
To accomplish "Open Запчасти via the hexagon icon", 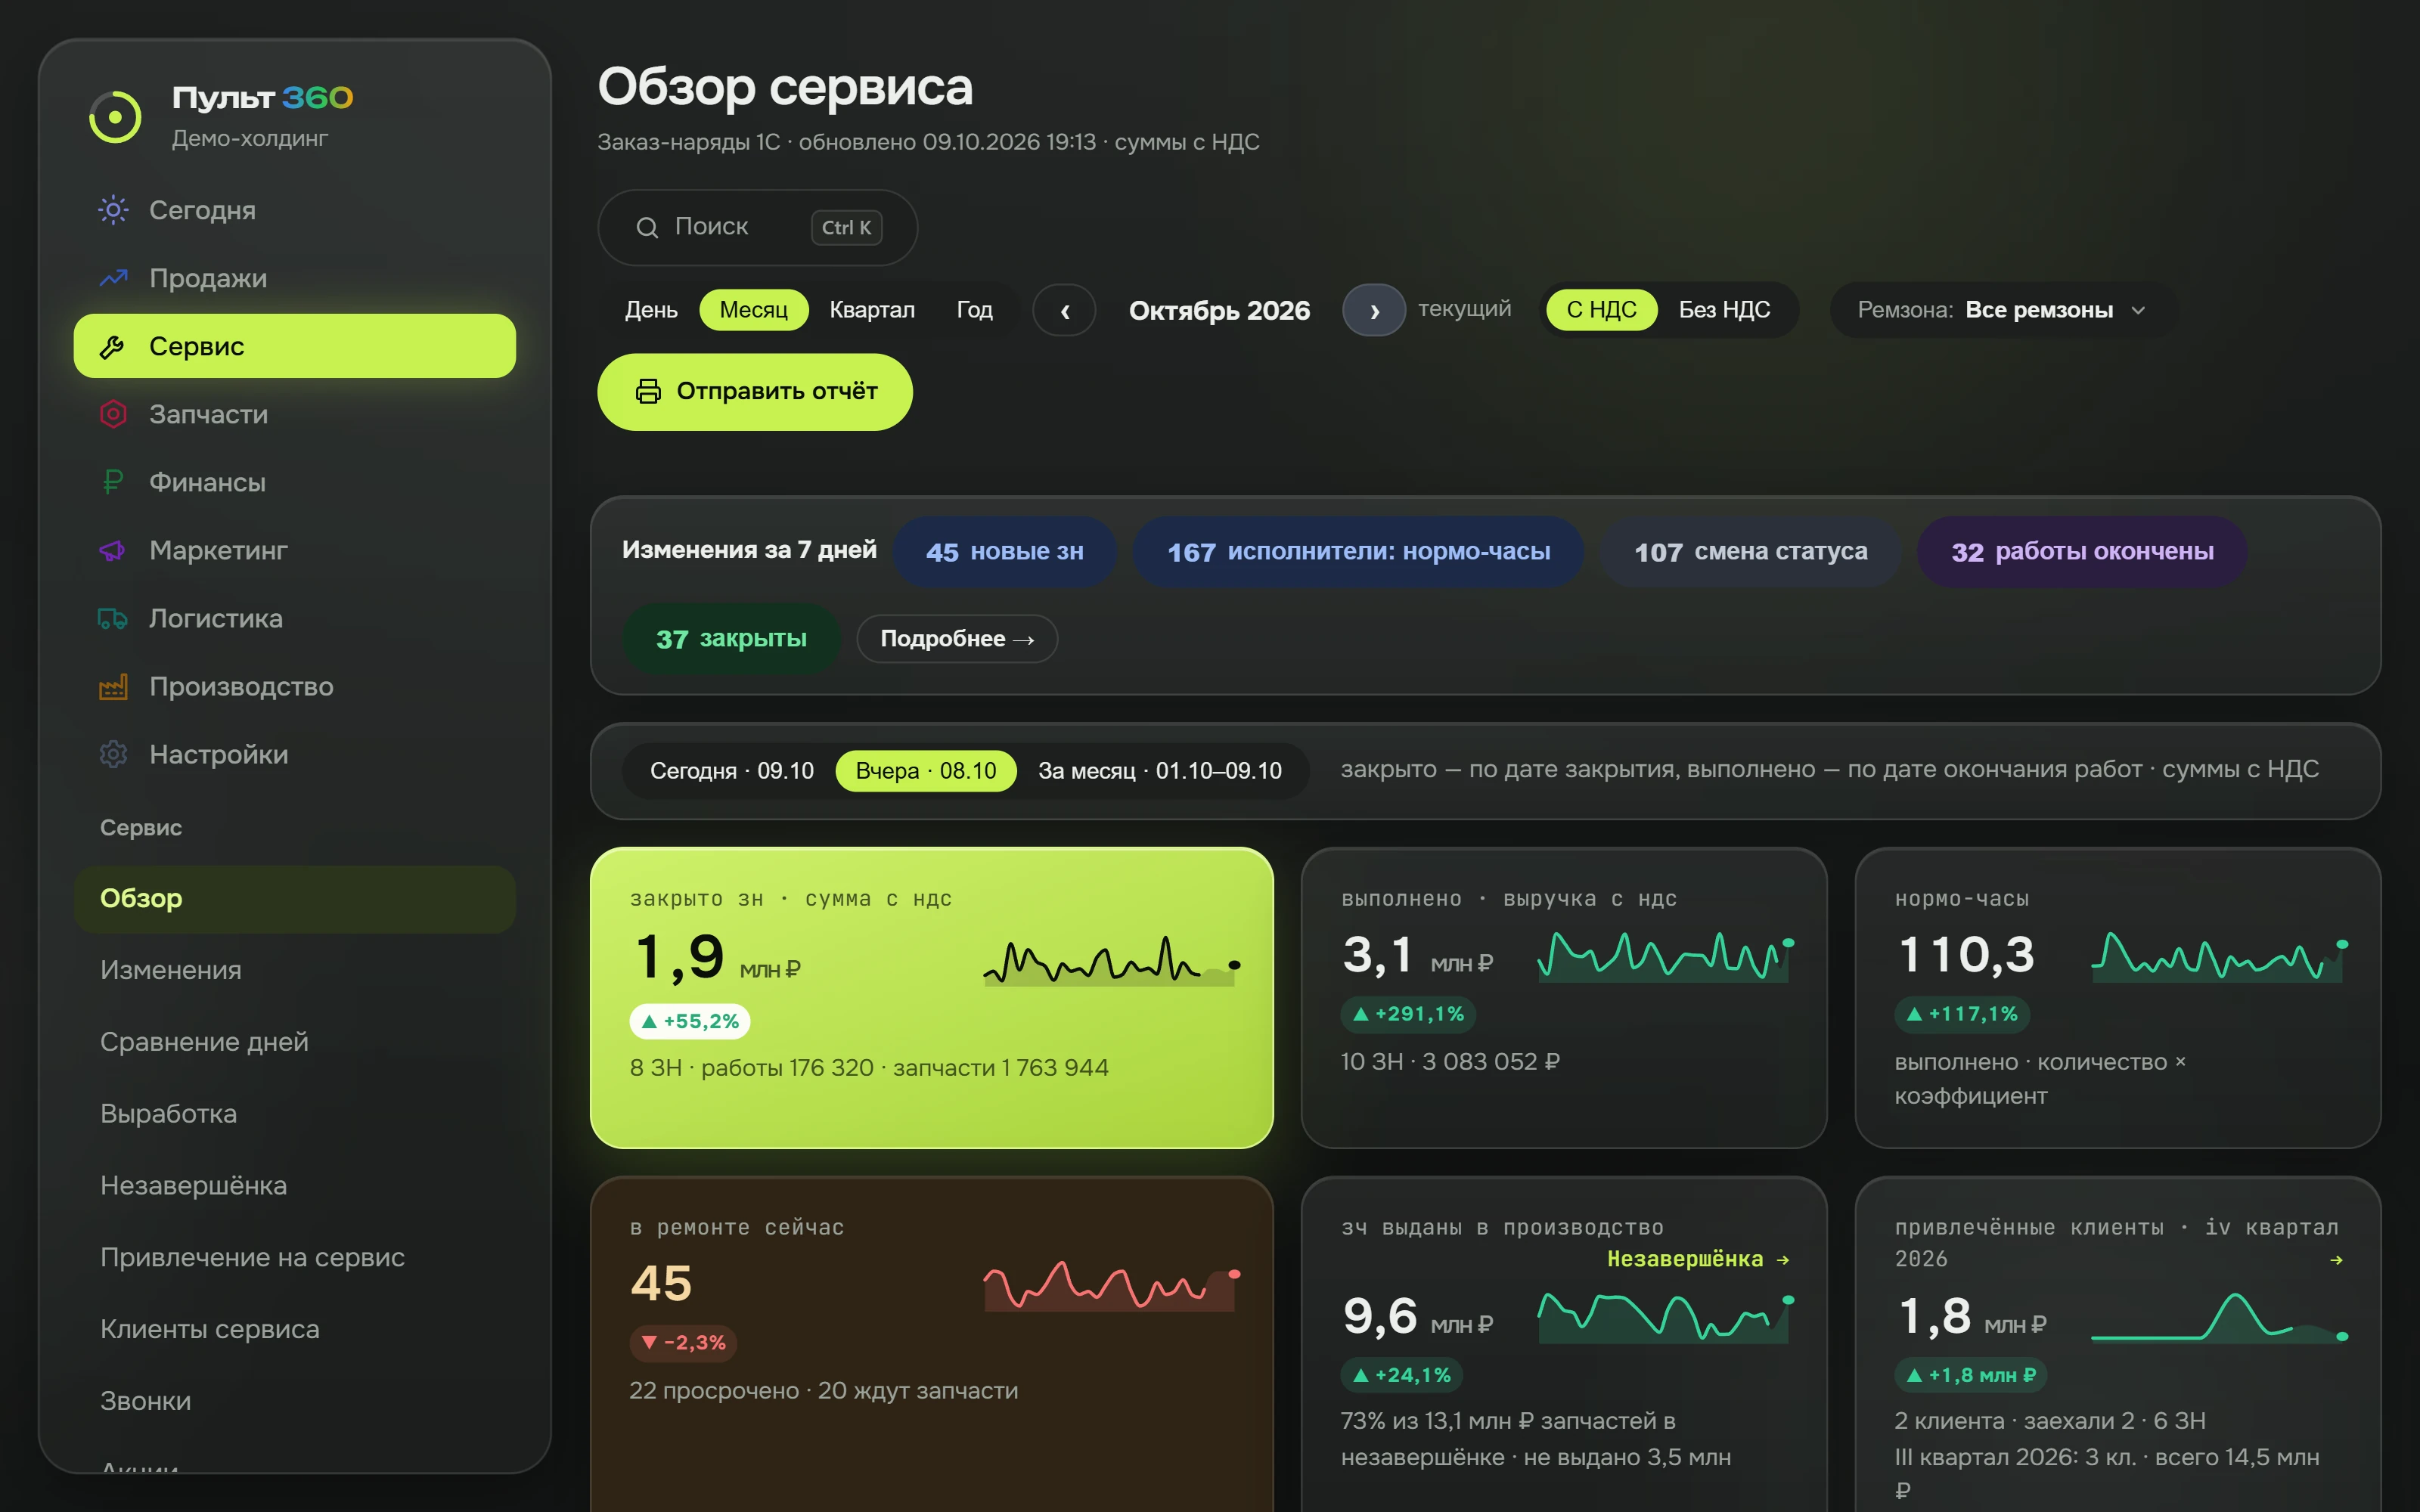I will 113,414.
